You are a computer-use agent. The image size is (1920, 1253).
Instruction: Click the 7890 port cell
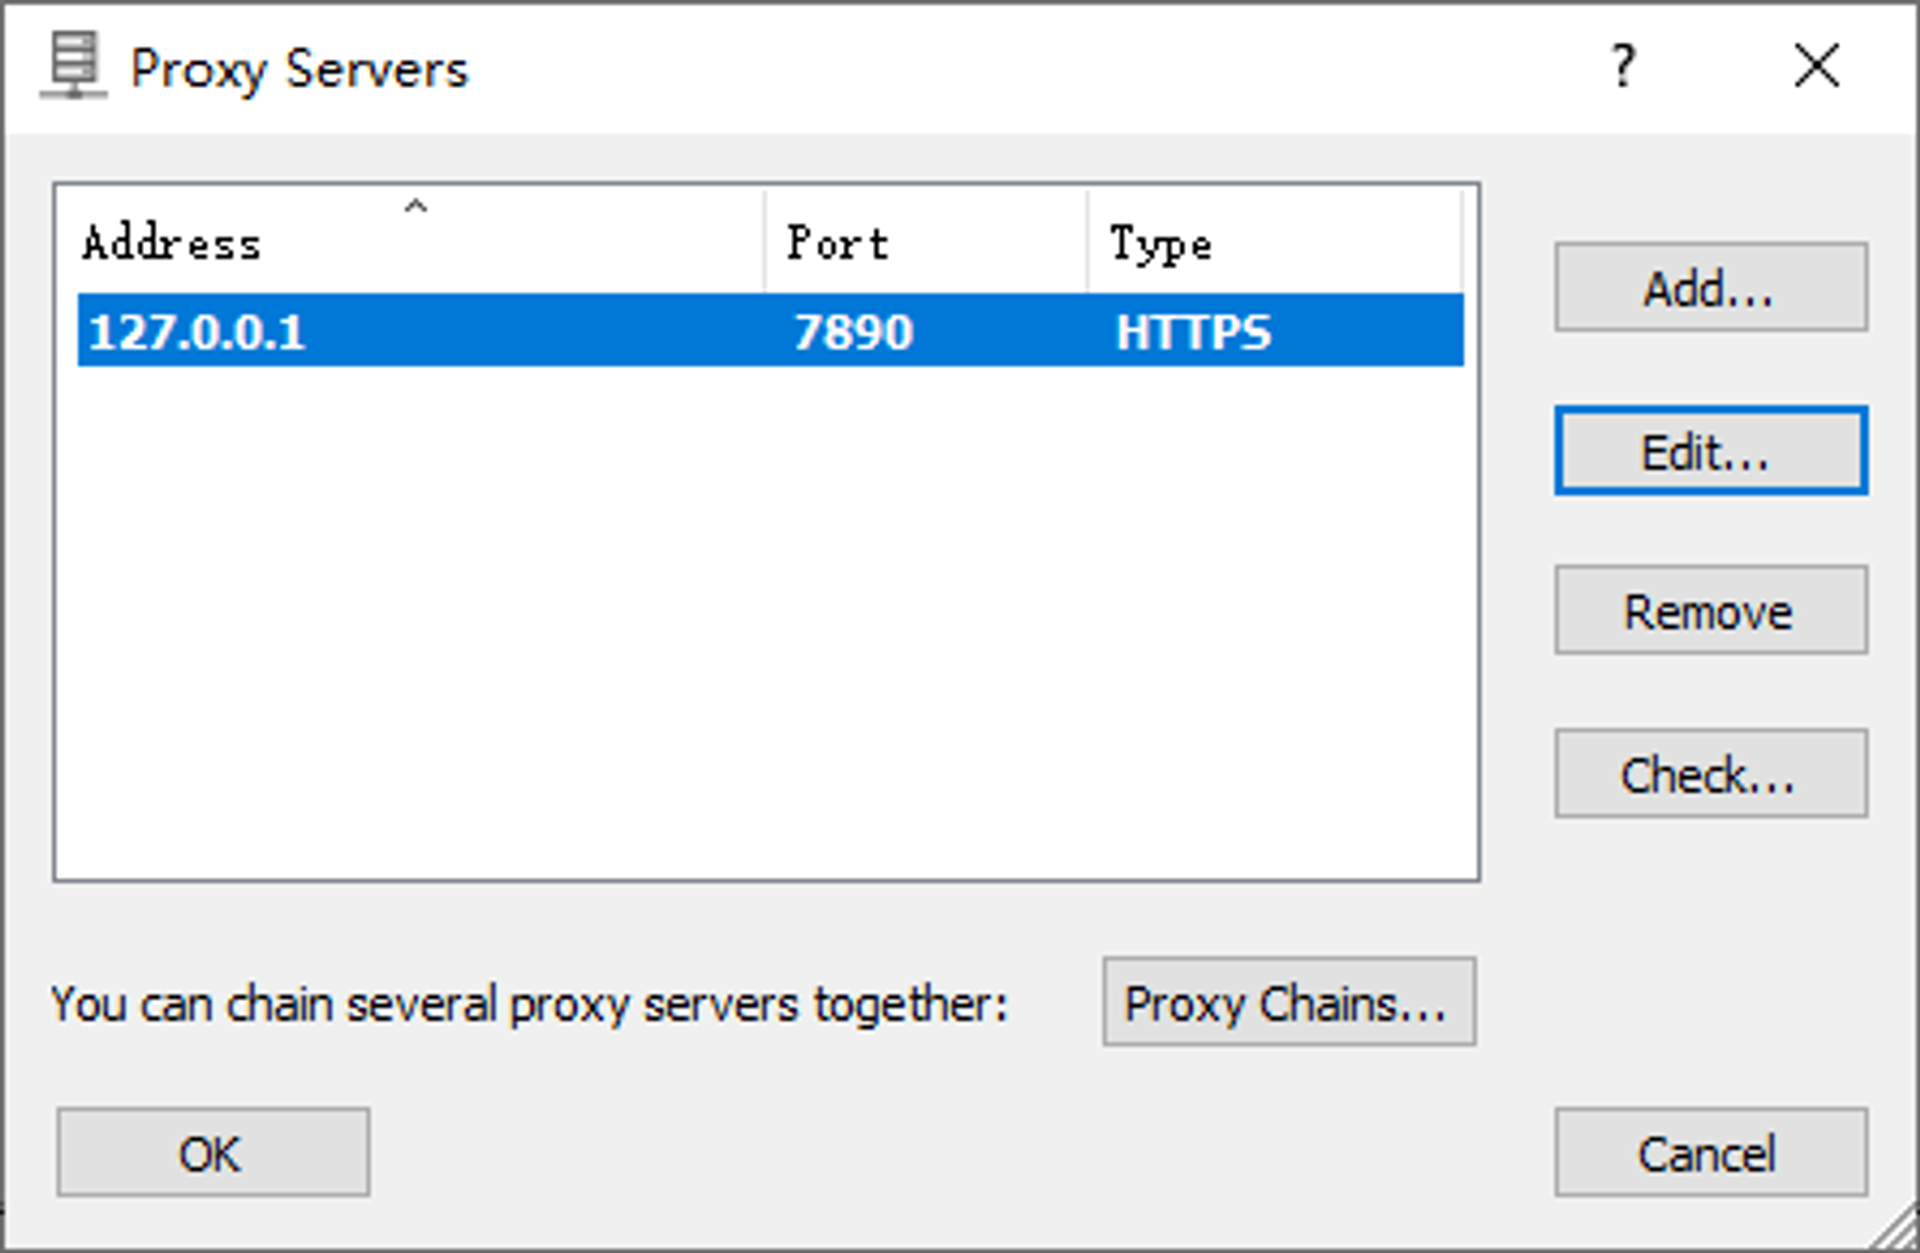tap(853, 332)
